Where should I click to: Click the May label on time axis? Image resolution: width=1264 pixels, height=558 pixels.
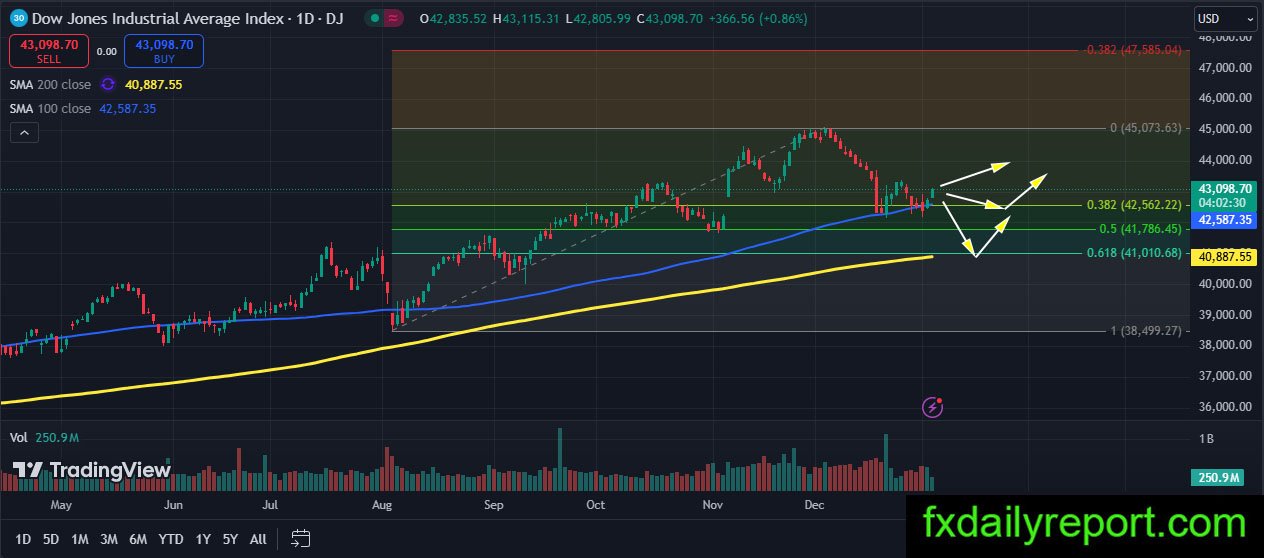click(x=62, y=505)
